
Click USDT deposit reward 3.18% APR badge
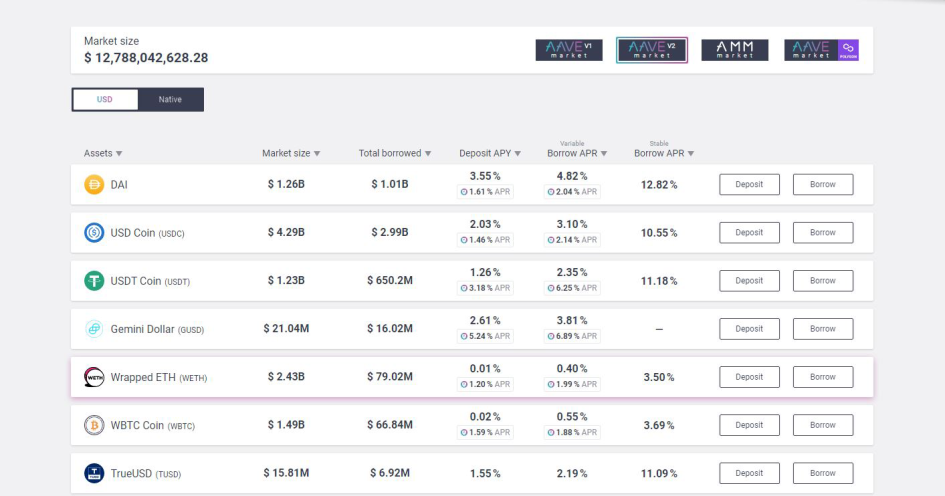point(485,288)
